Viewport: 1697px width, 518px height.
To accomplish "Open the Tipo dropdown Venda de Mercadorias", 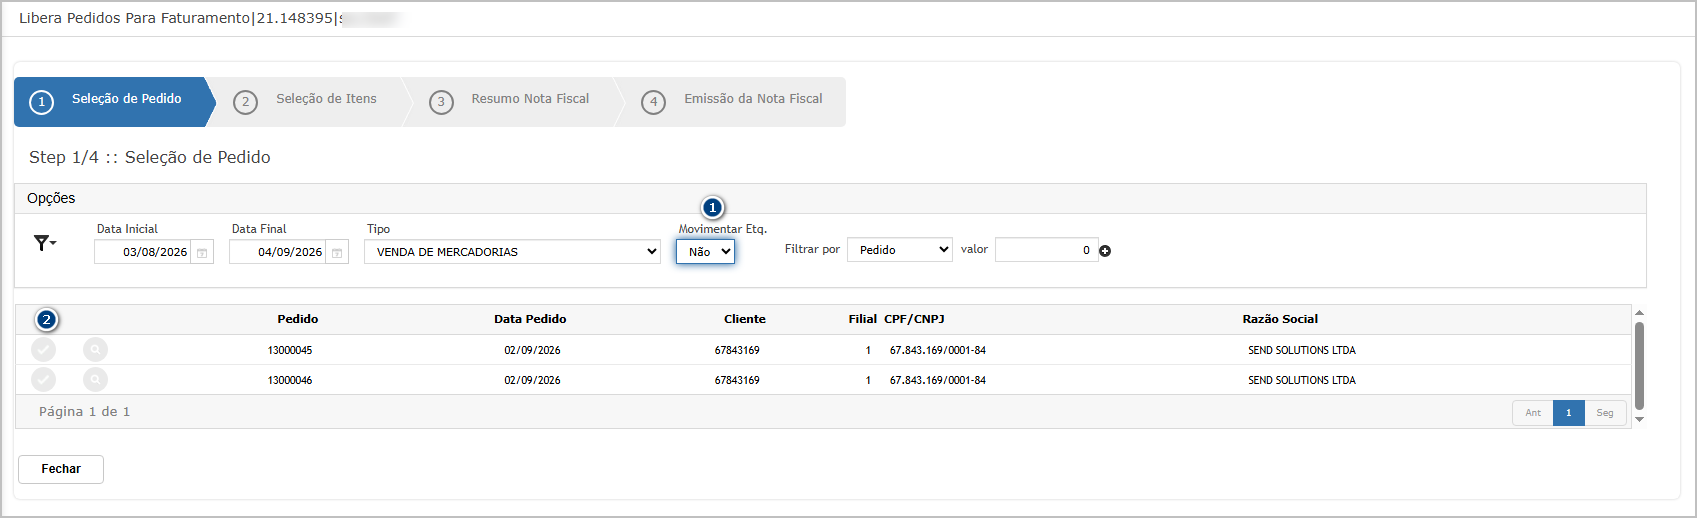I will pyautogui.click(x=512, y=252).
